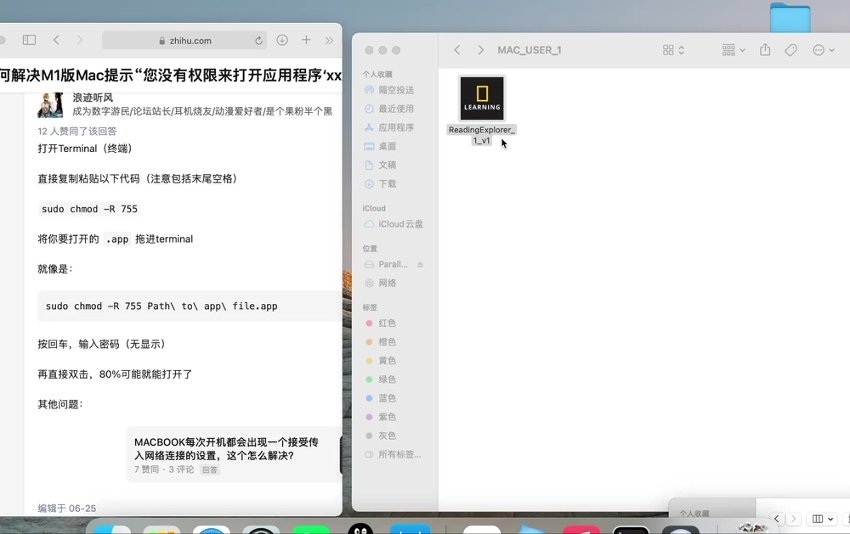Go back in the Safari window
Viewport: 850px width, 534px height.
[x=56, y=40]
